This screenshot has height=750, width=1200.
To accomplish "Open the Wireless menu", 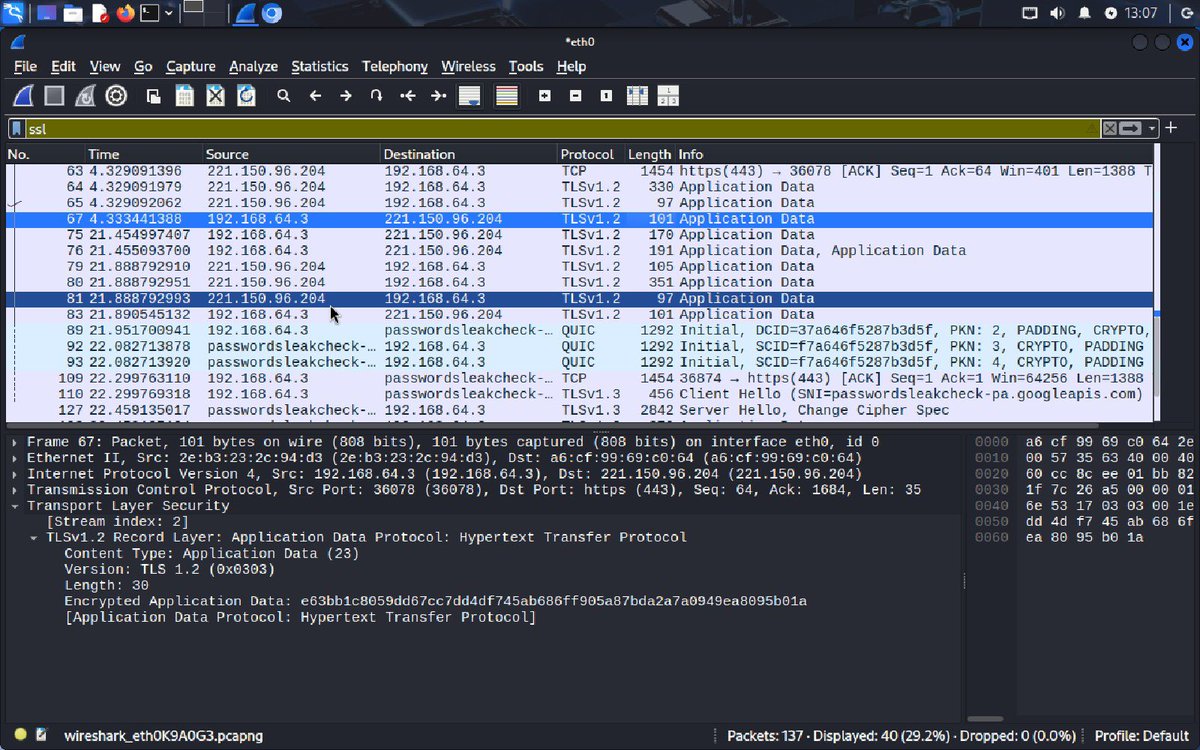I will point(468,66).
